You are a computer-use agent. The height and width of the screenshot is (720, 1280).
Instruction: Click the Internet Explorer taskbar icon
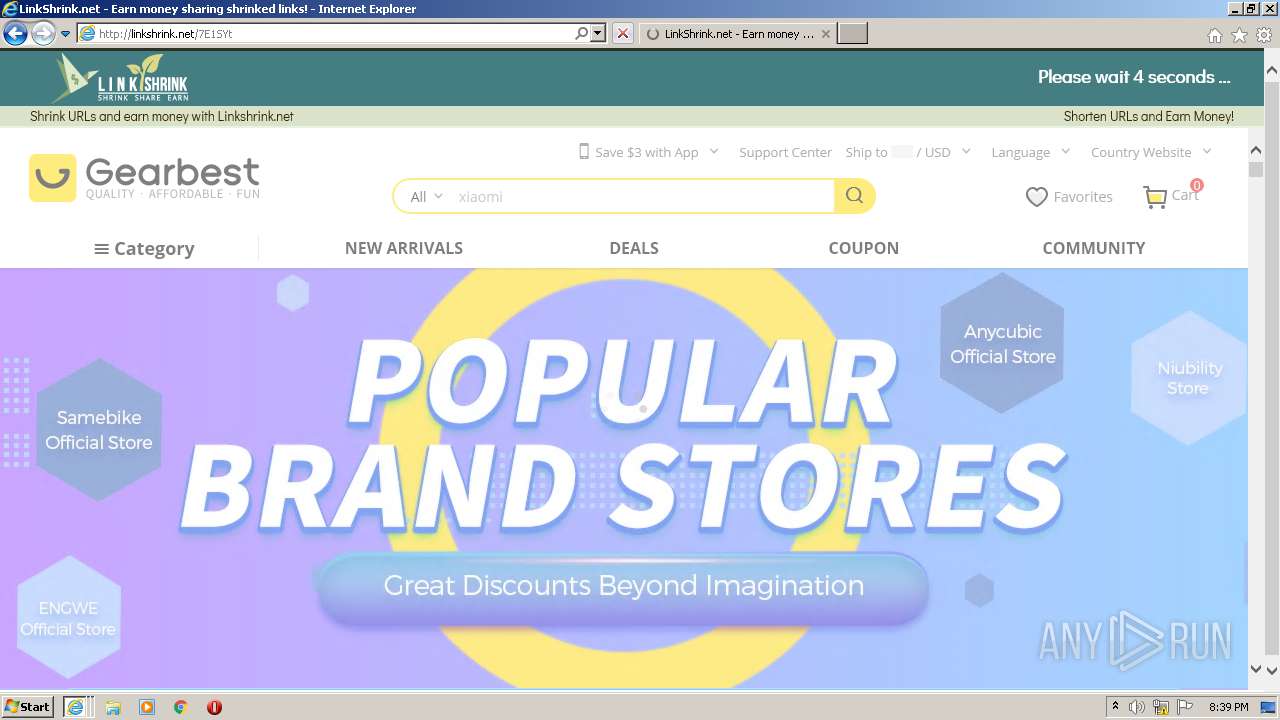tap(76, 707)
